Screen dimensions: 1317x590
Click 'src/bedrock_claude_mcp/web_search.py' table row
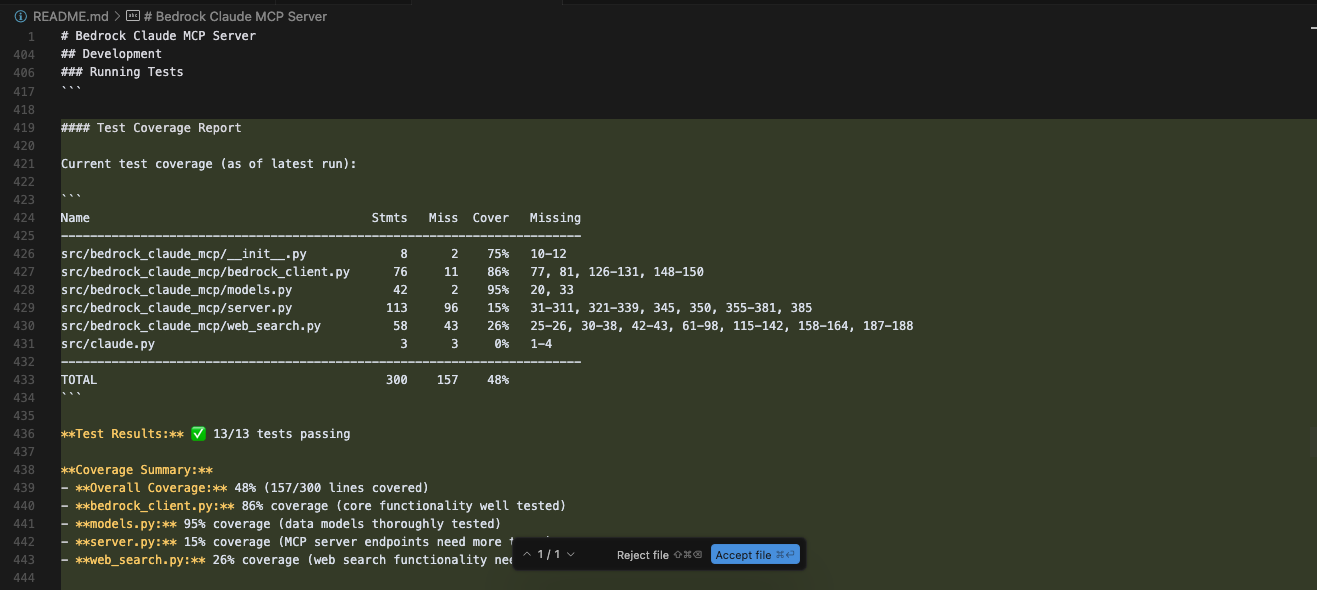(487, 326)
